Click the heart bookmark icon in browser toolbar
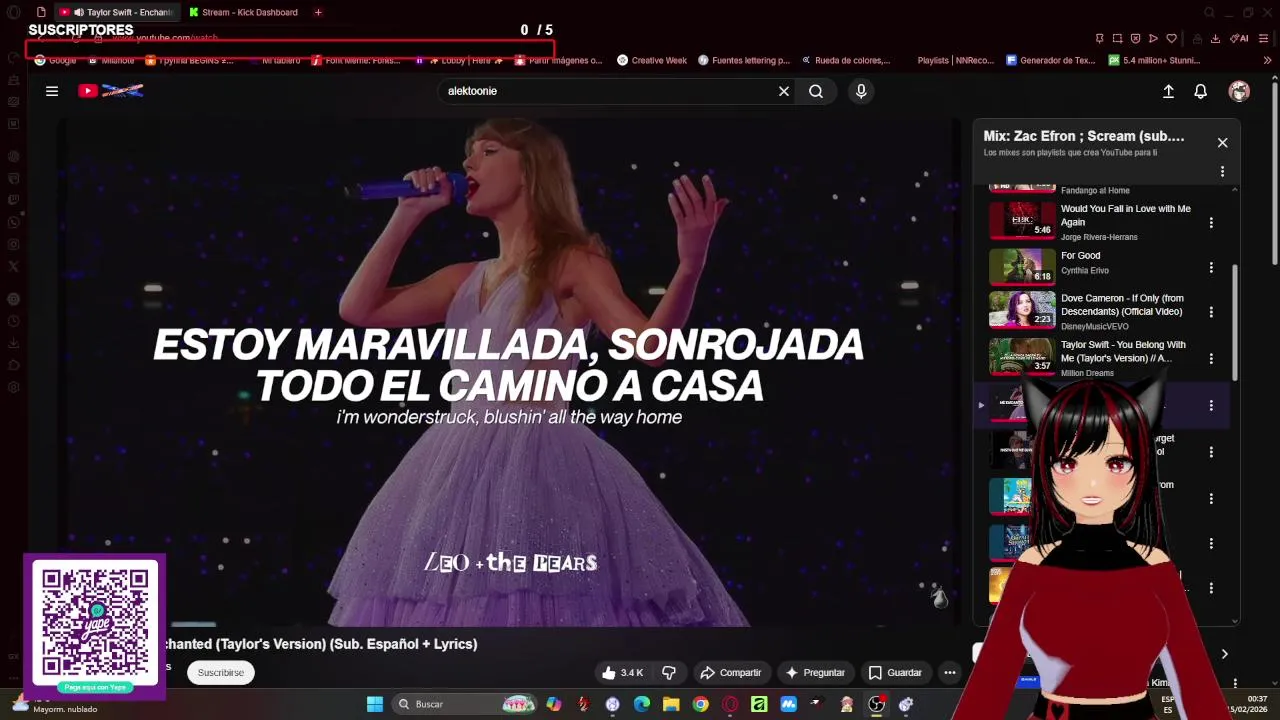The image size is (1280, 720). click(1171, 38)
